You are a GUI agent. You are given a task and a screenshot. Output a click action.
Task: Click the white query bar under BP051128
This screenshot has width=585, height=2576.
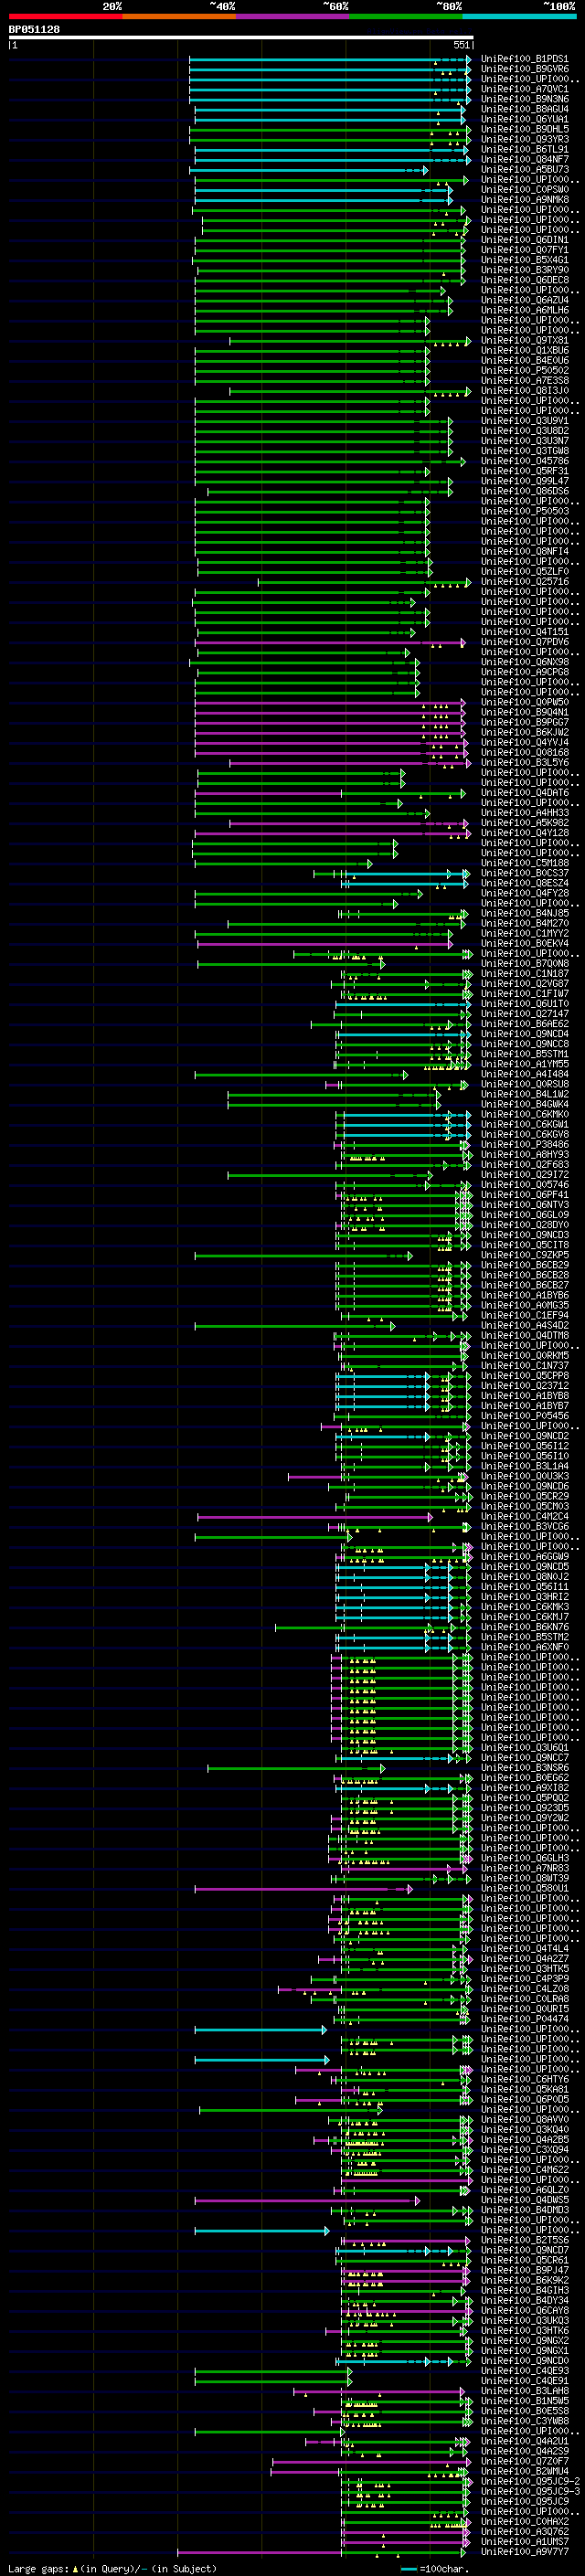pyautogui.click(x=241, y=37)
